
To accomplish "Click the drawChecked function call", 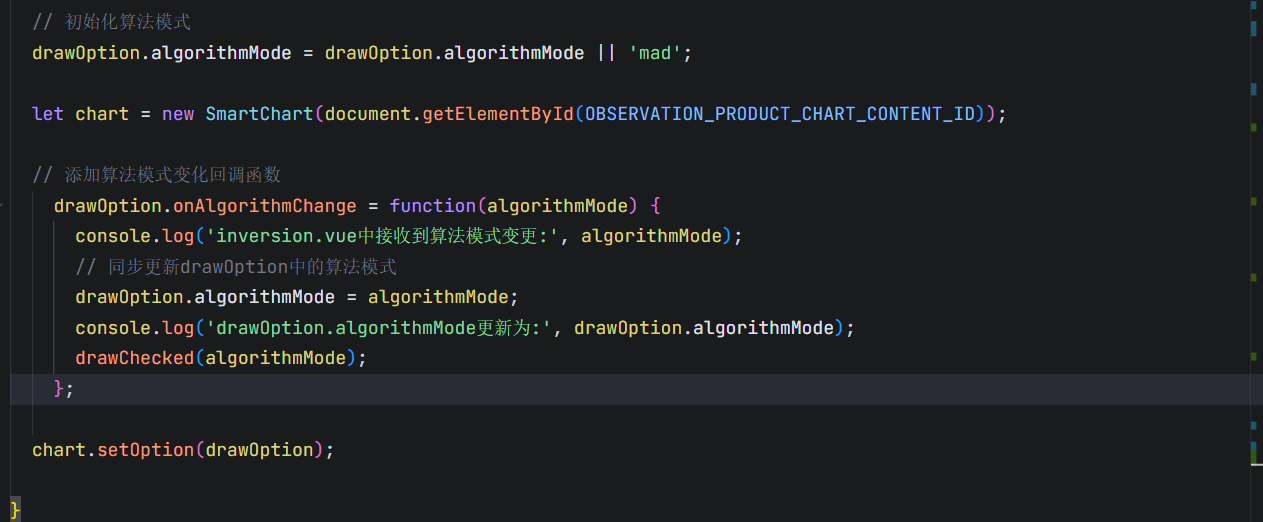I will pyautogui.click(x=135, y=358).
